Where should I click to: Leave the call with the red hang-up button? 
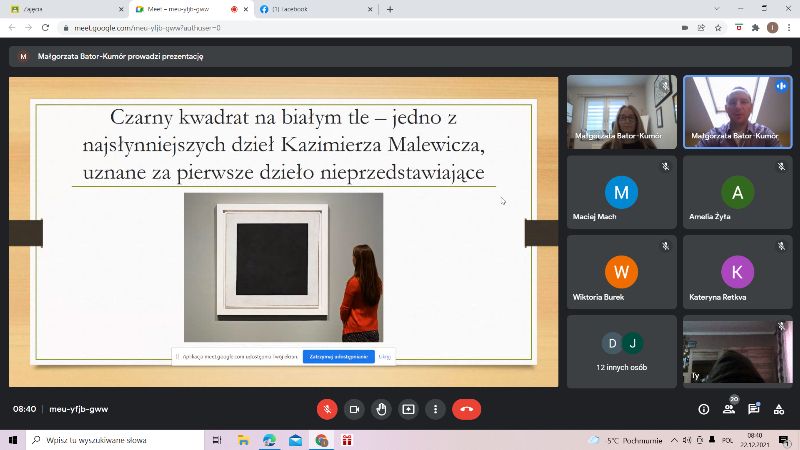tap(466, 409)
